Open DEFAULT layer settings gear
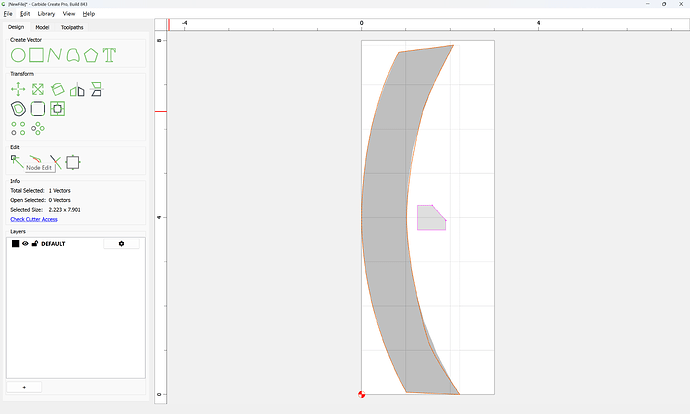690x414 pixels. coord(121,244)
